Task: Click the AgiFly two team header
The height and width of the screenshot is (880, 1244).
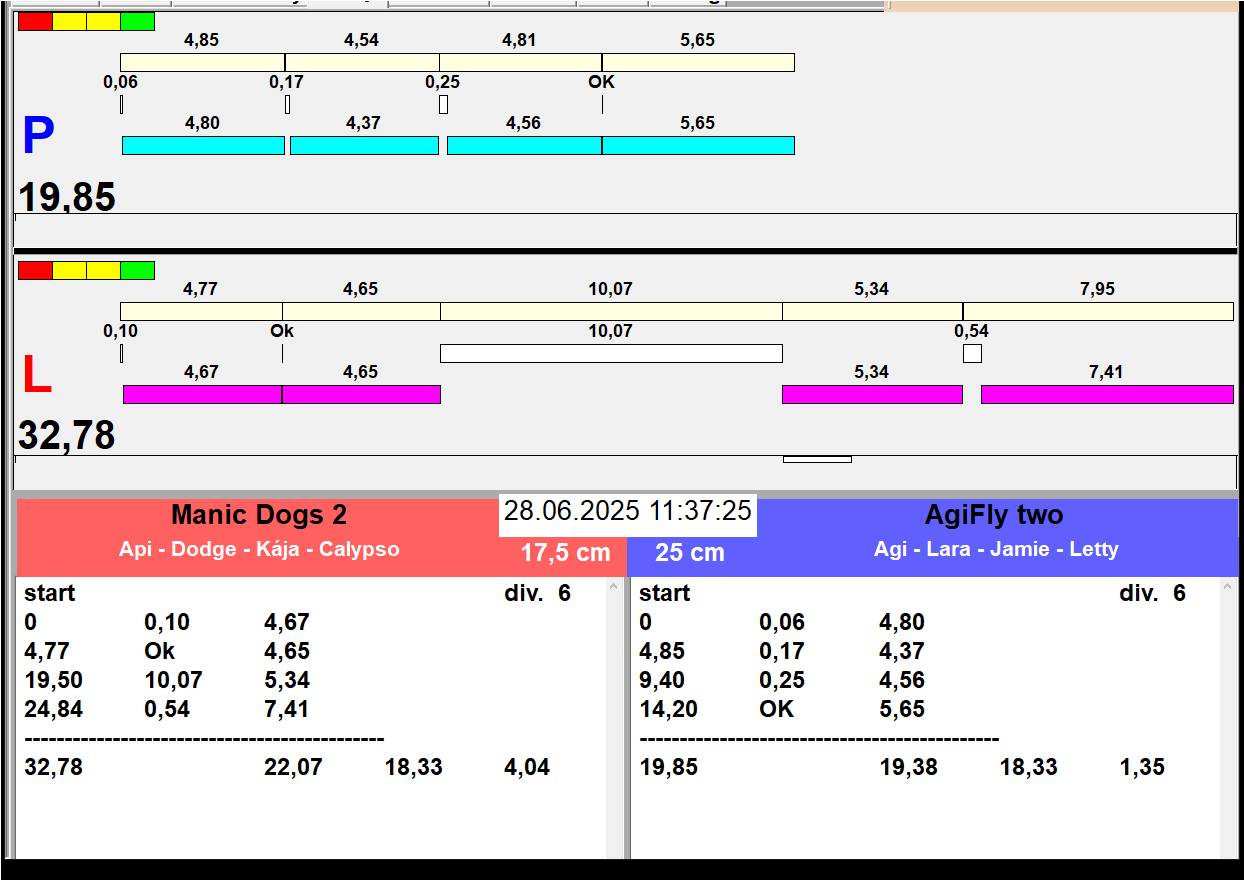Action: click(x=993, y=516)
